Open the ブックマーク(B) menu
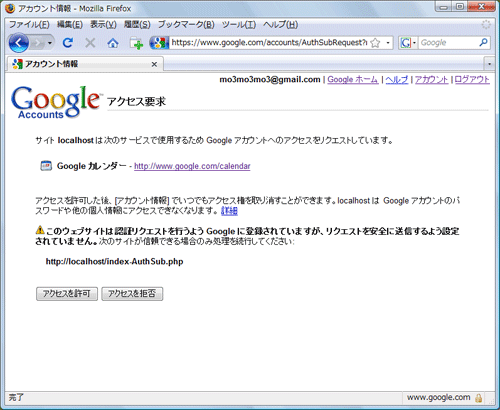500x410 pixels. (x=186, y=25)
